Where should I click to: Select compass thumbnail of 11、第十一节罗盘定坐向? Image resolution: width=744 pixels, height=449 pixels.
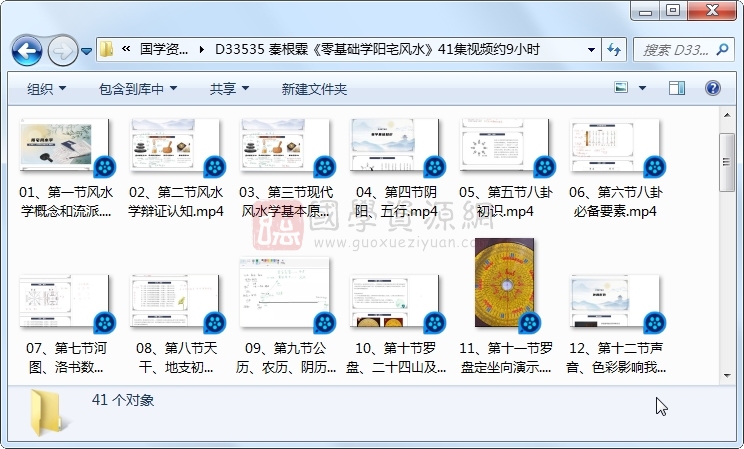[504, 282]
